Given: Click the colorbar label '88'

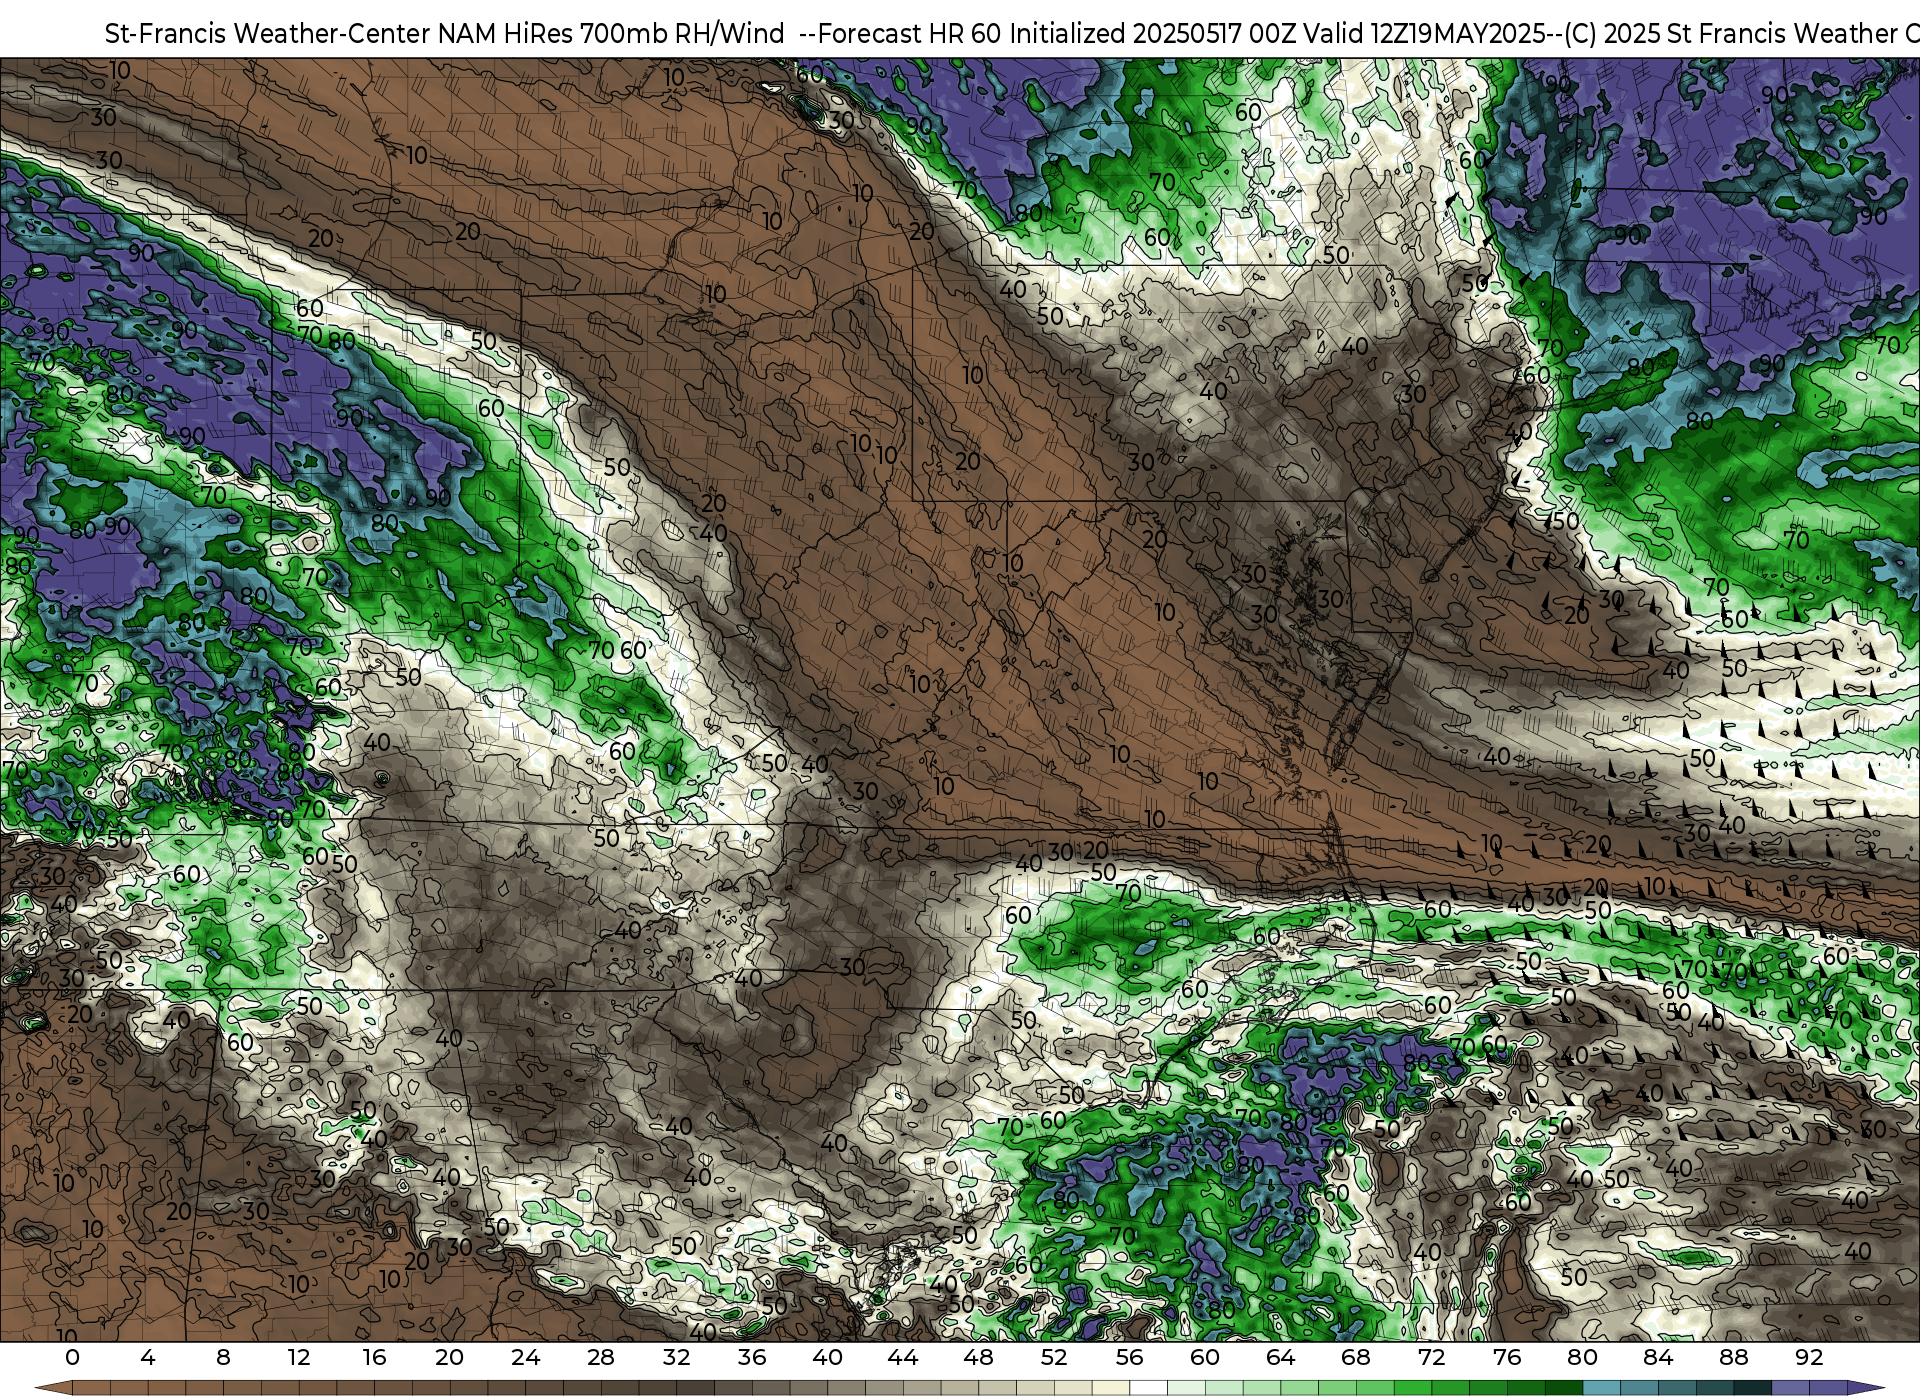Looking at the screenshot, I should (x=1733, y=1358).
